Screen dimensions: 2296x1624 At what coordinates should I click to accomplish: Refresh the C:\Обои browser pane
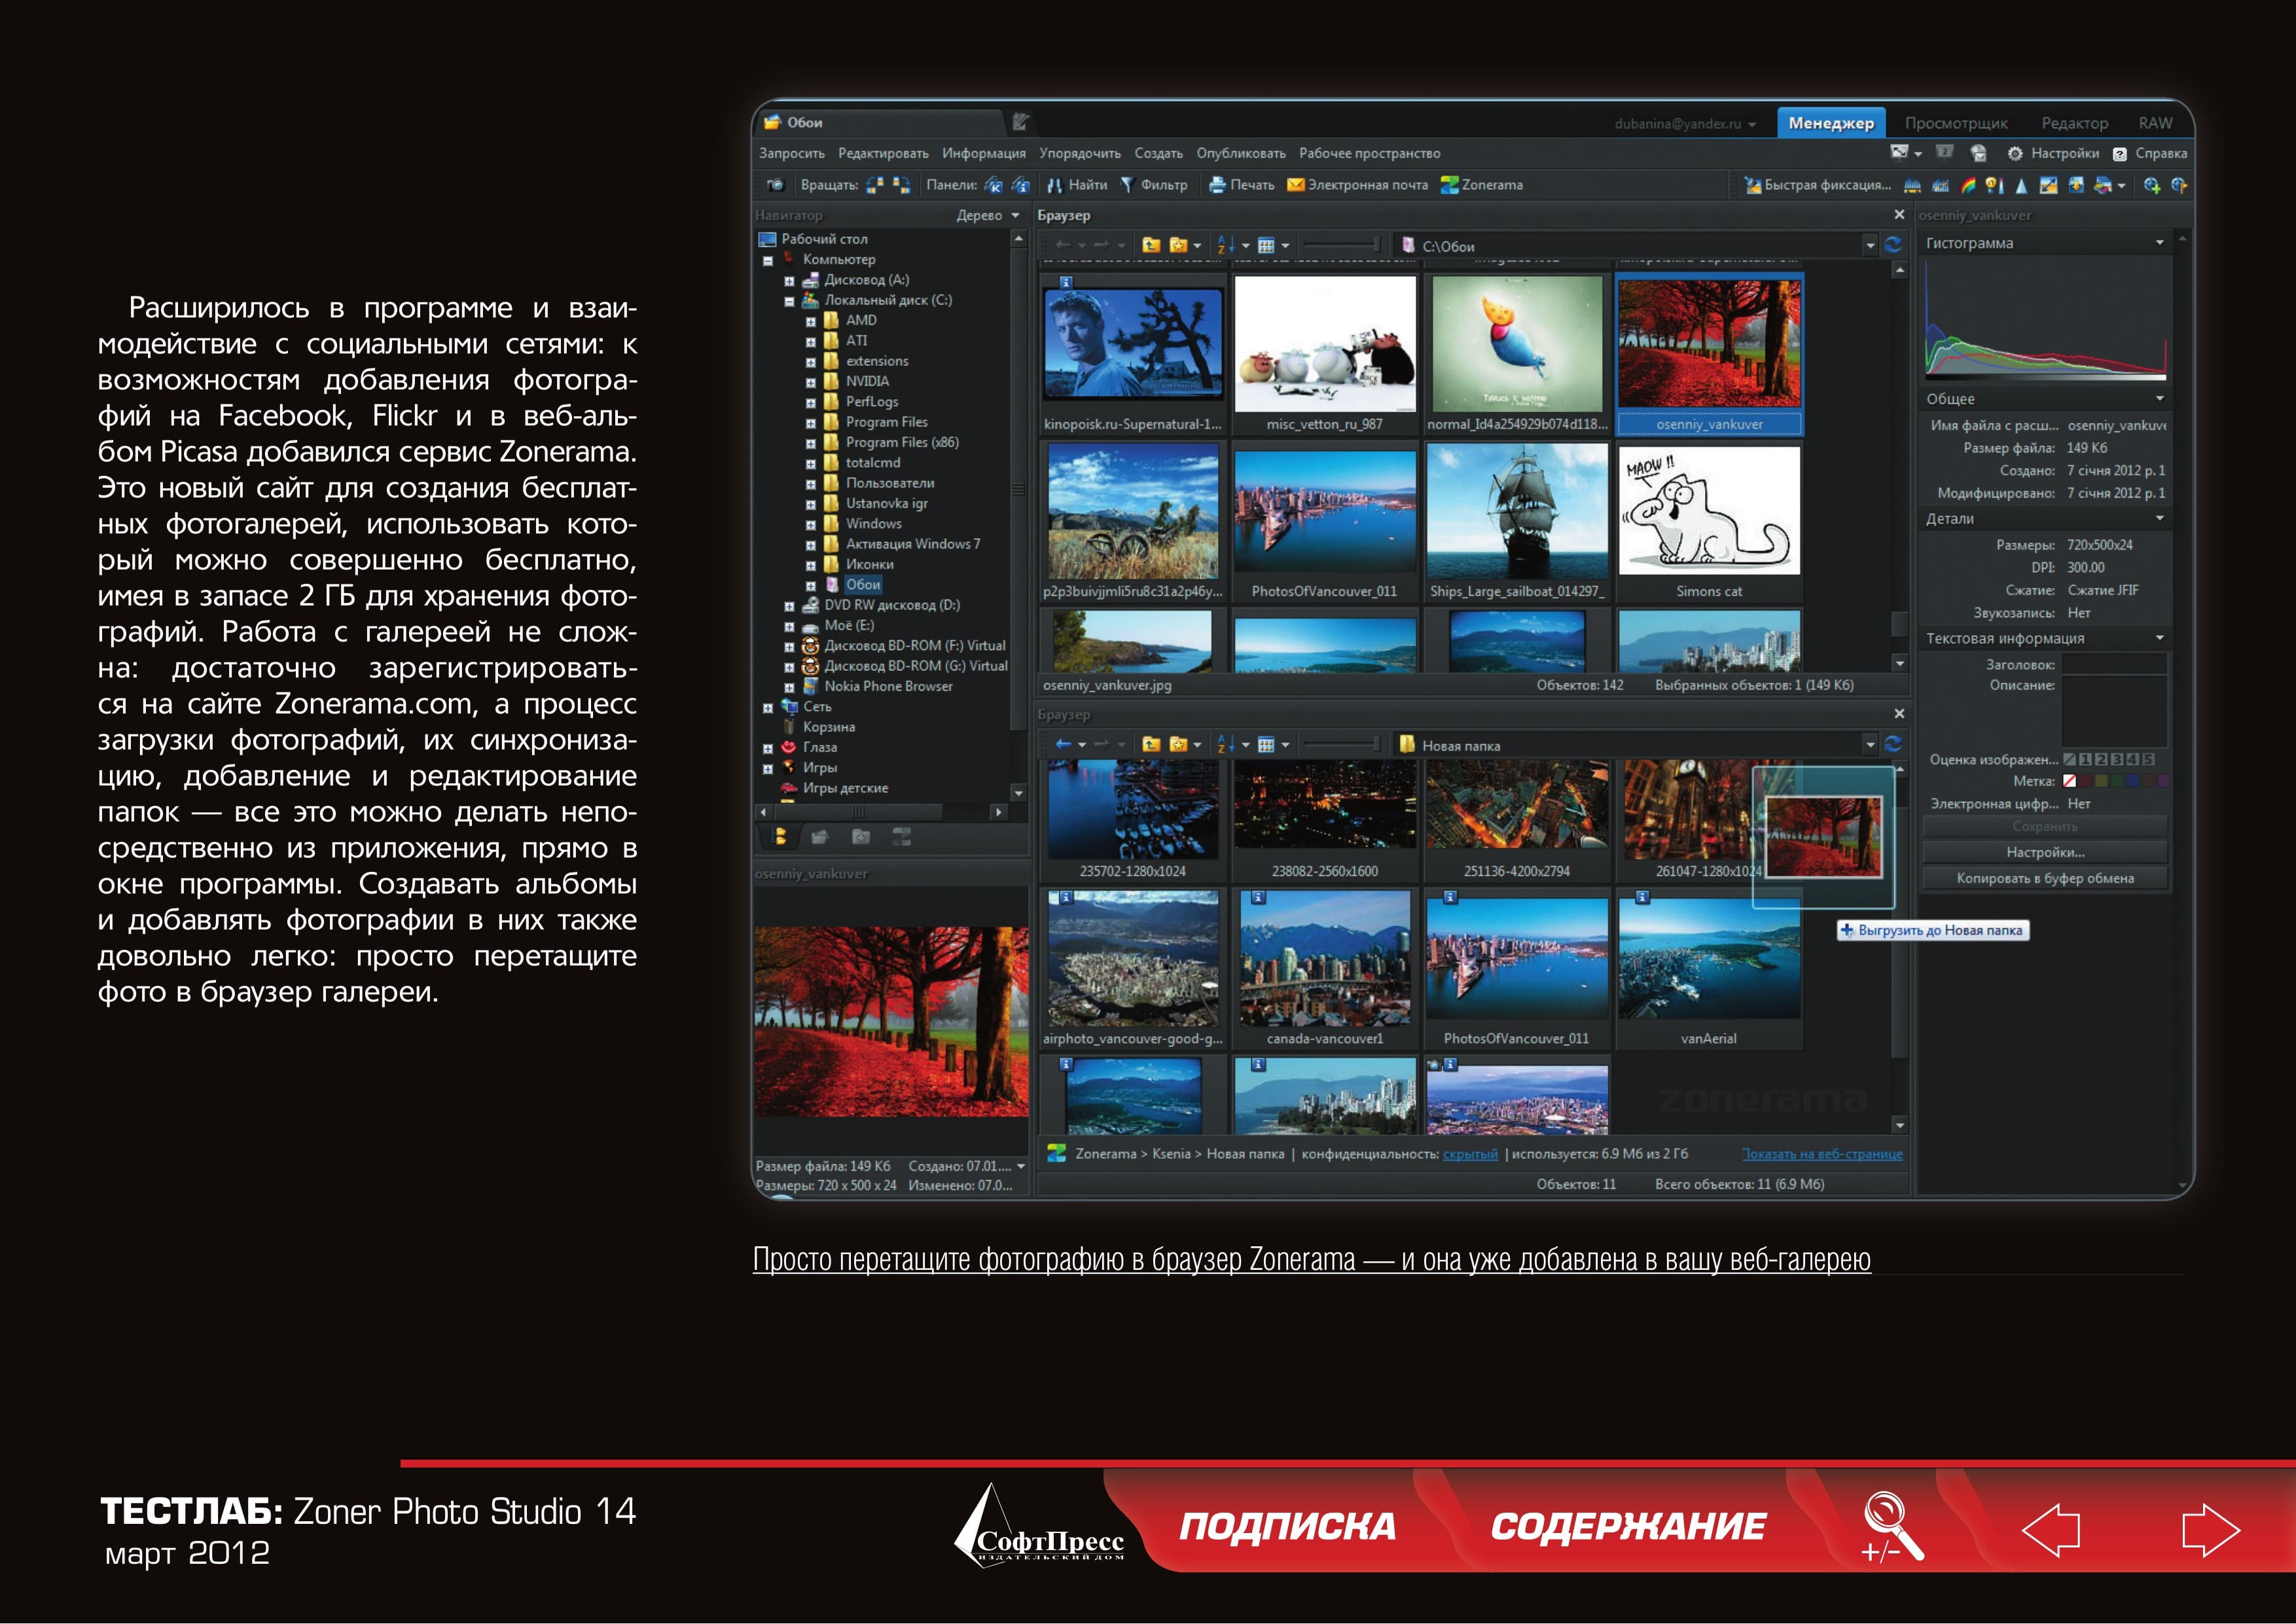tap(1893, 245)
